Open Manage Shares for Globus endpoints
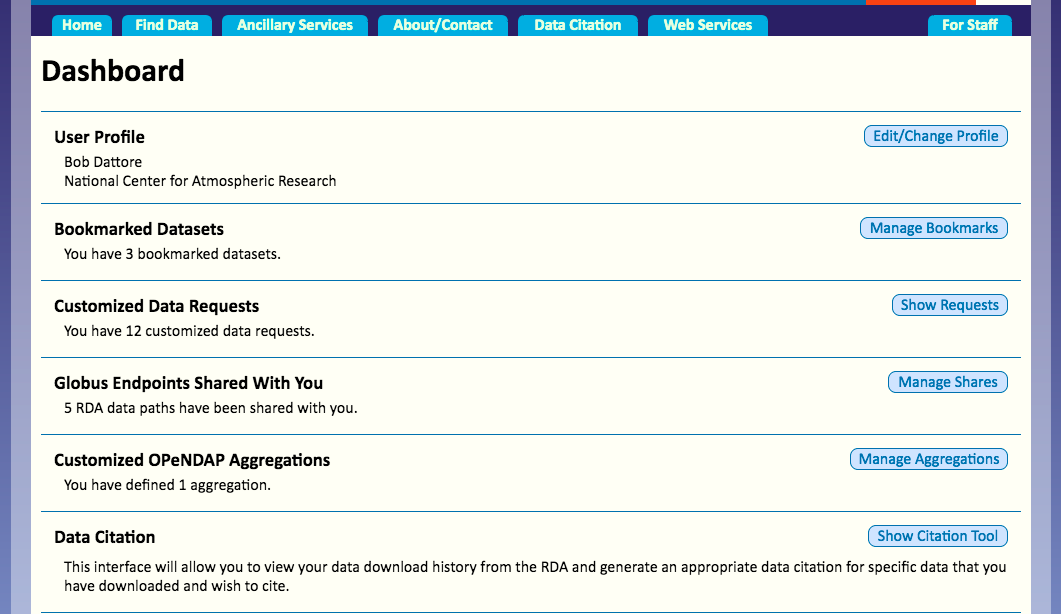Screen dimensions: 1061x614 [947, 382]
